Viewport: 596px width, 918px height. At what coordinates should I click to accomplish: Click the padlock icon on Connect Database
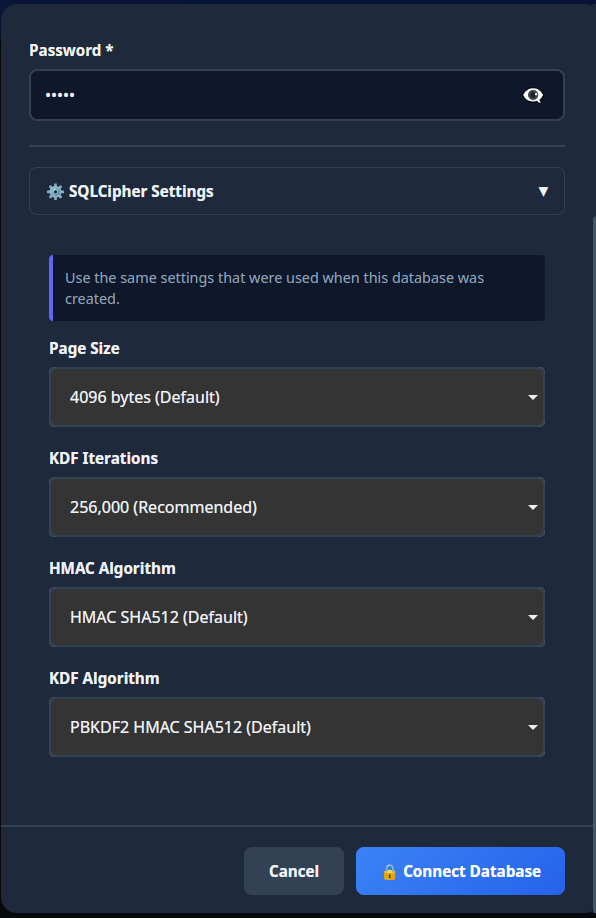[x=392, y=870]
